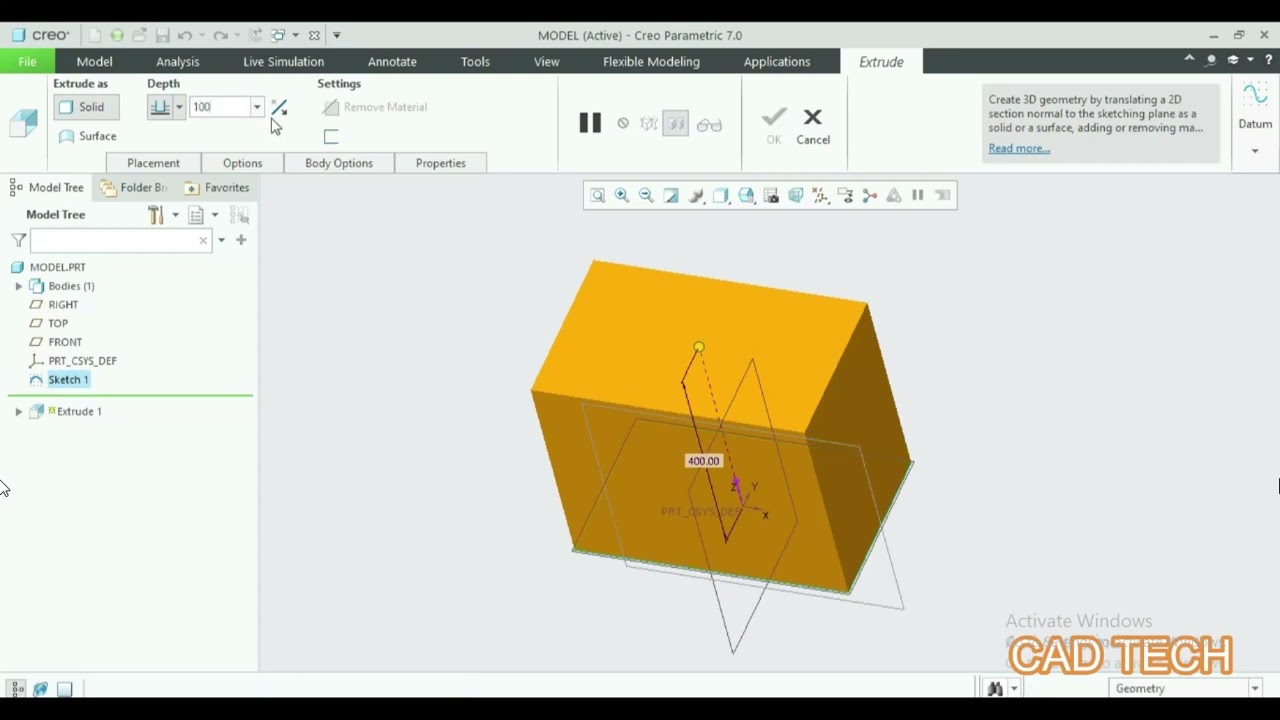The image size is (1280, 720).
Task: Click the Read more link
Action: click(1019, 148)
